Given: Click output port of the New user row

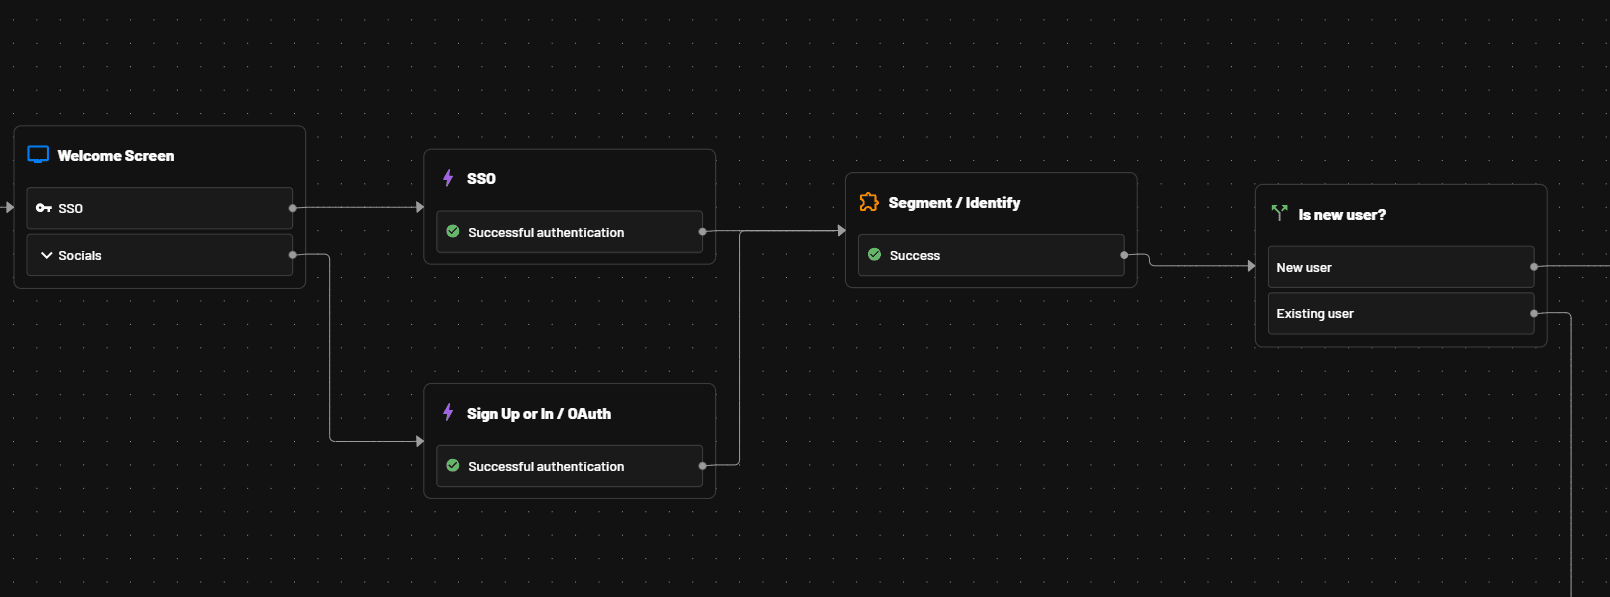Looking at the screenshot, I should [1534, 267].
